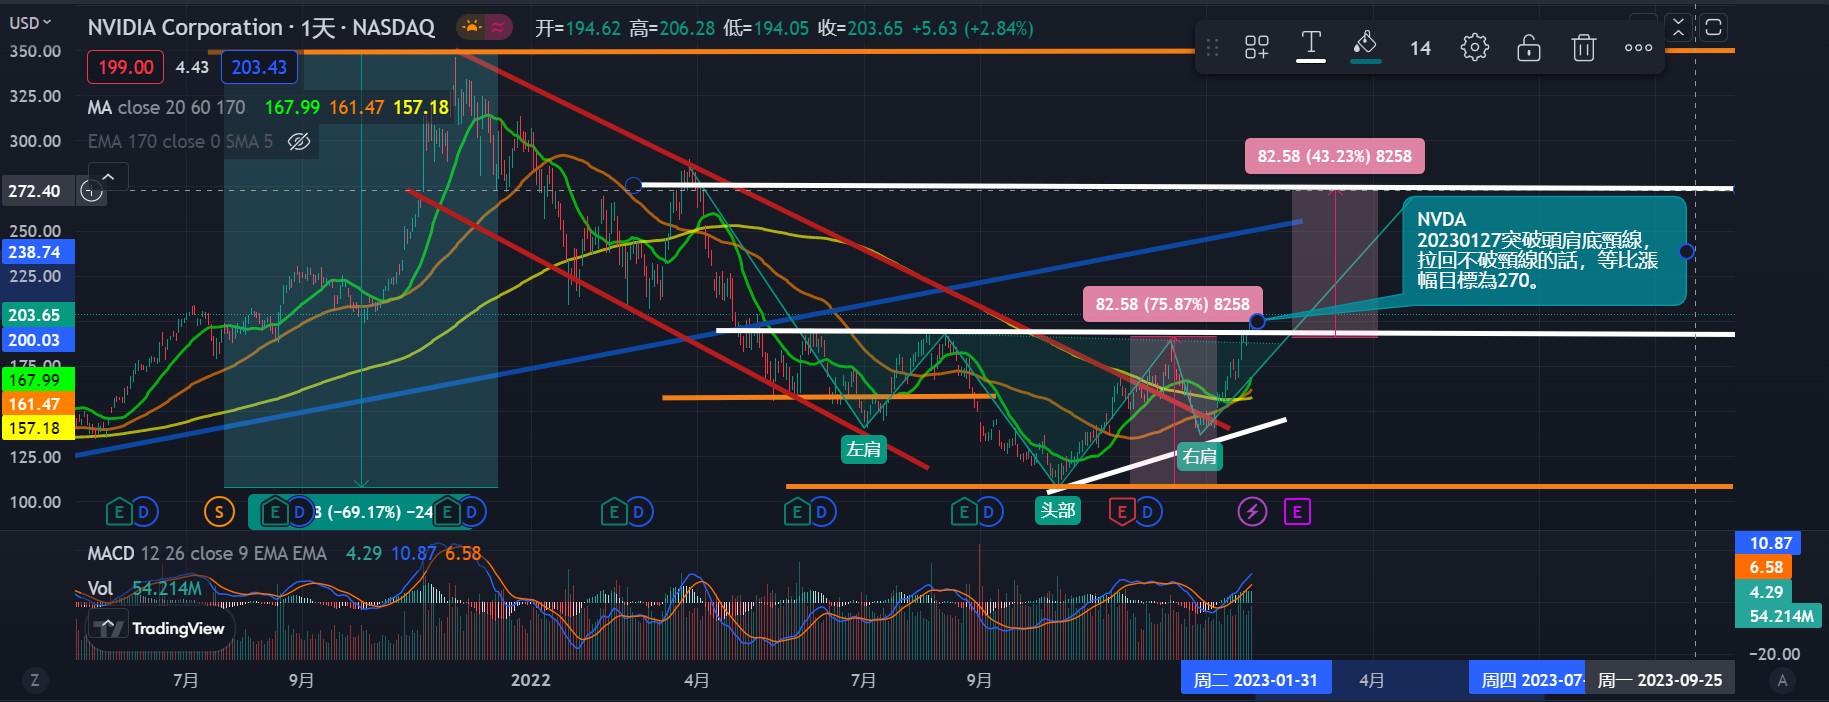Image resolution: width=1829 pixels, height=702 pixels.
Task: Click the 199.00 sell price button
Action: tap(126, 67)
